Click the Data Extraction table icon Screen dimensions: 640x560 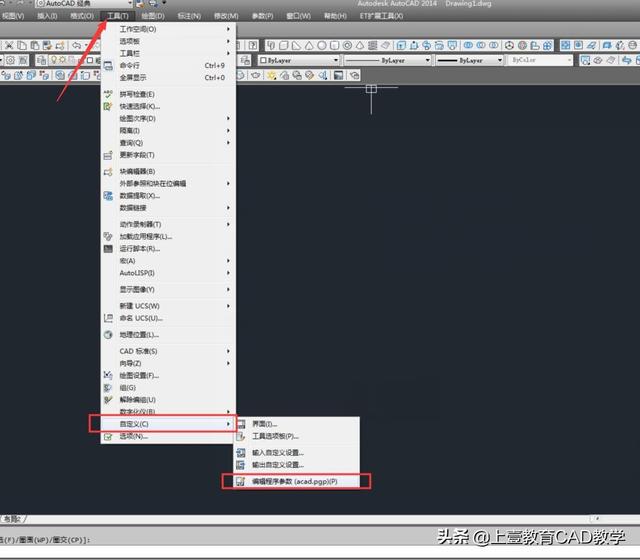click(x=108, y=196)
